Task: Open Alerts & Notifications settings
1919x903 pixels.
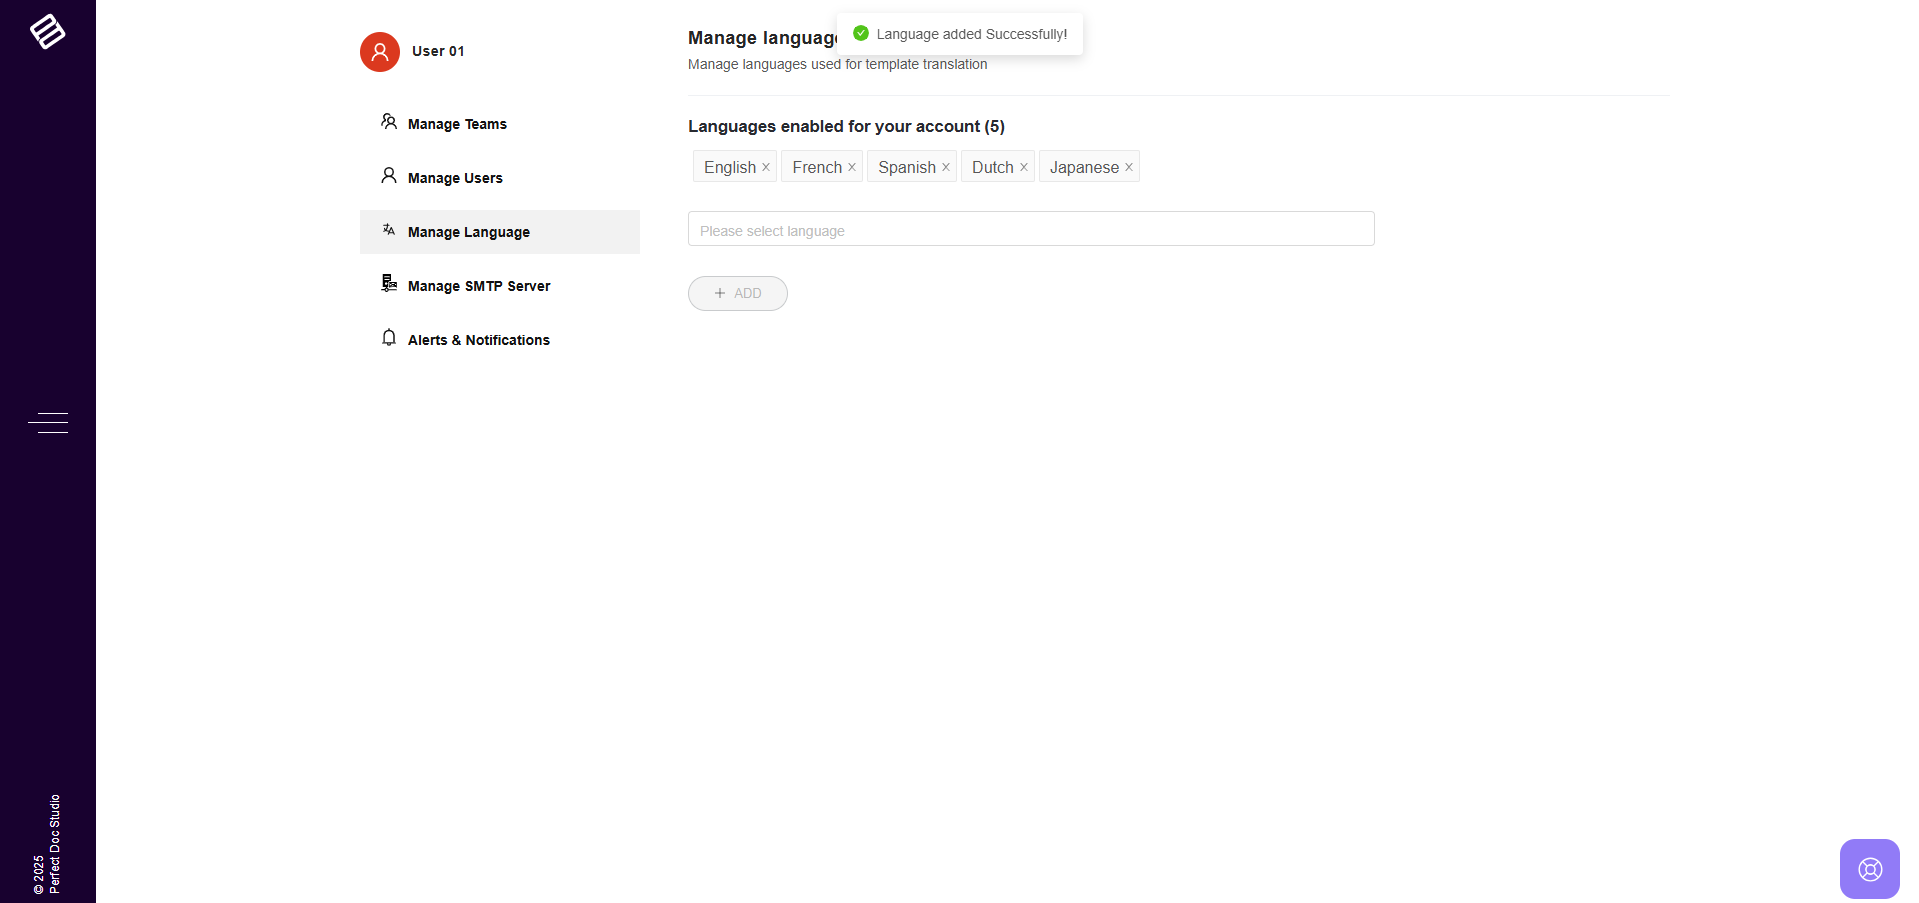Action: coord(478,340)
